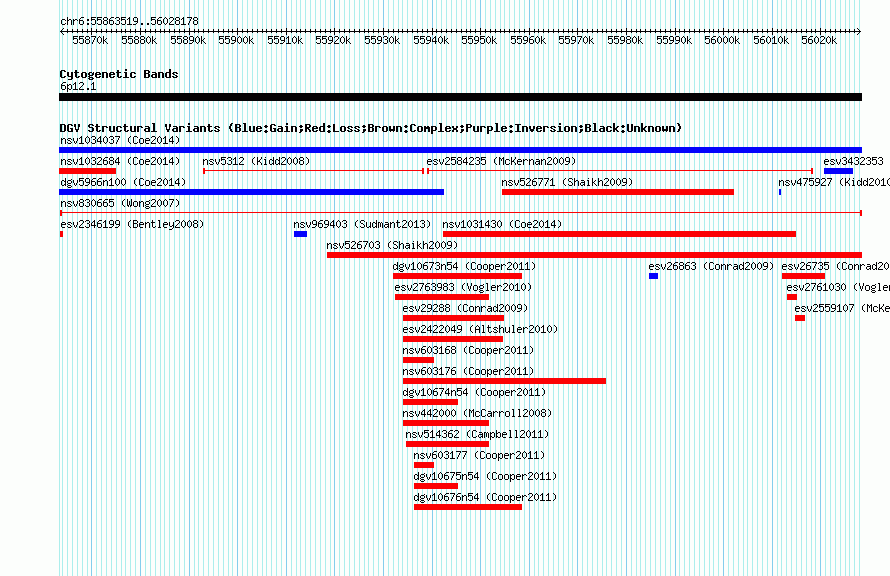Screen dimensions: 890x576
Task: Click the blue bar of esv3432353
Action: (x=838, y=171)
